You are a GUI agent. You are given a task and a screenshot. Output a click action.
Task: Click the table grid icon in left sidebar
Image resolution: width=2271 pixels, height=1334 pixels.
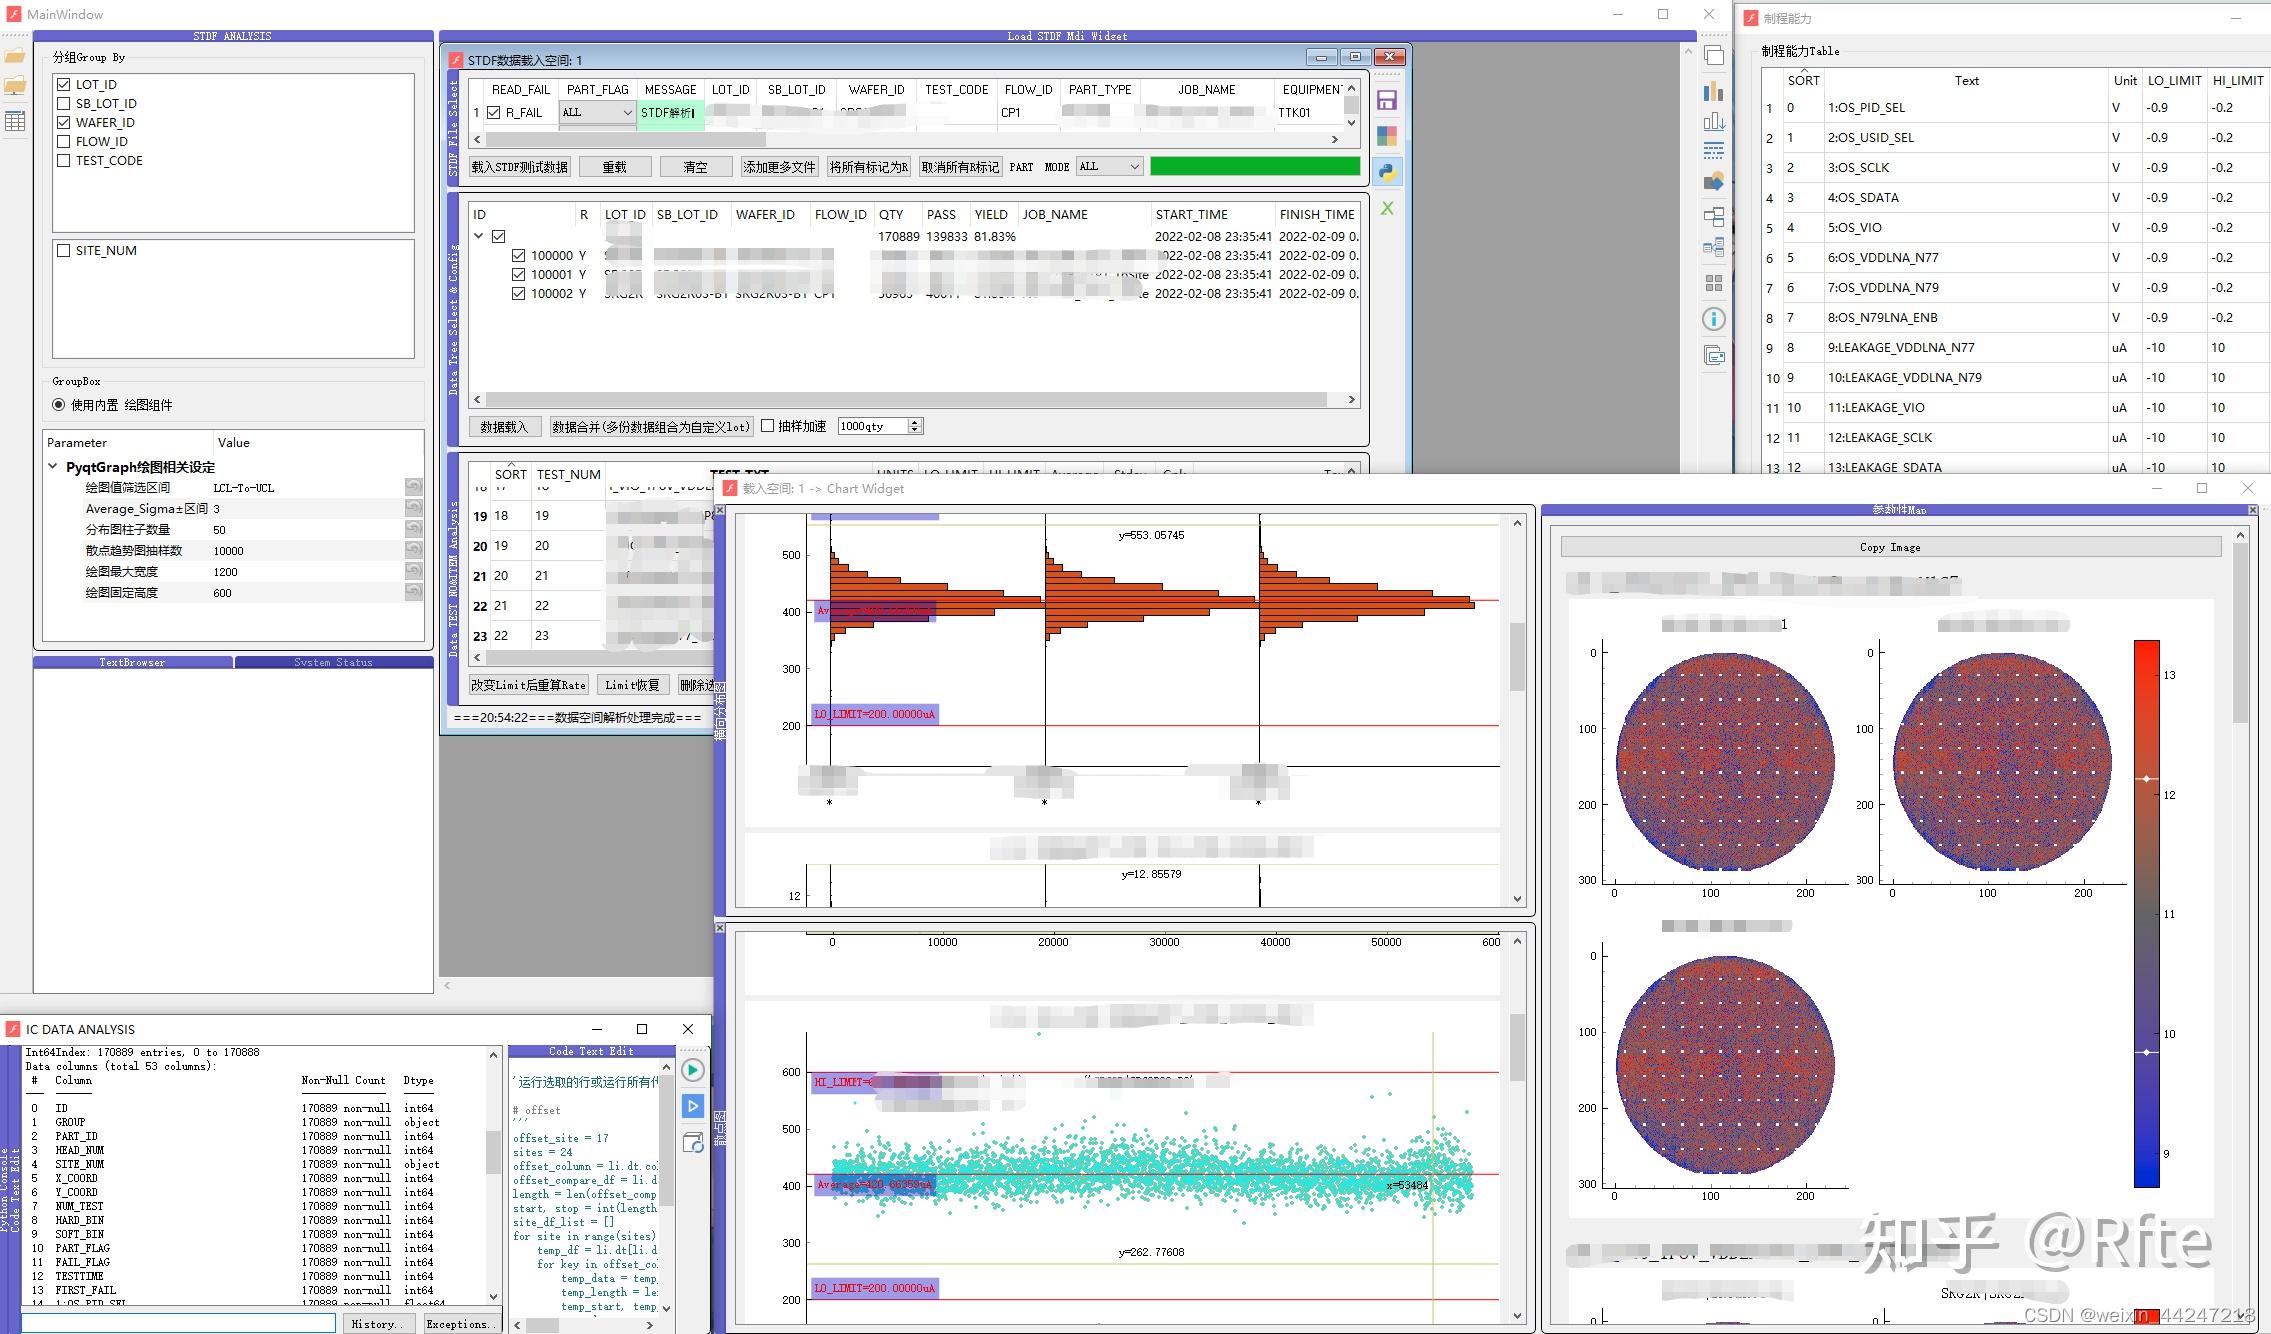point(15,121)
